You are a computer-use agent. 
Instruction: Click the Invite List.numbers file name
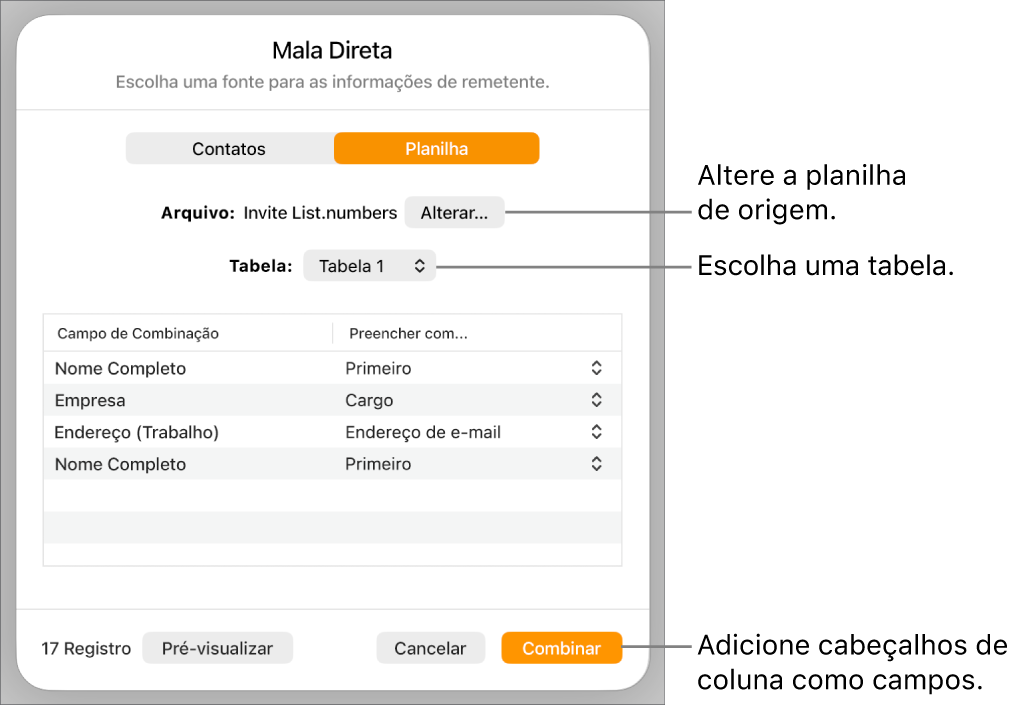[x=320, y=213]
